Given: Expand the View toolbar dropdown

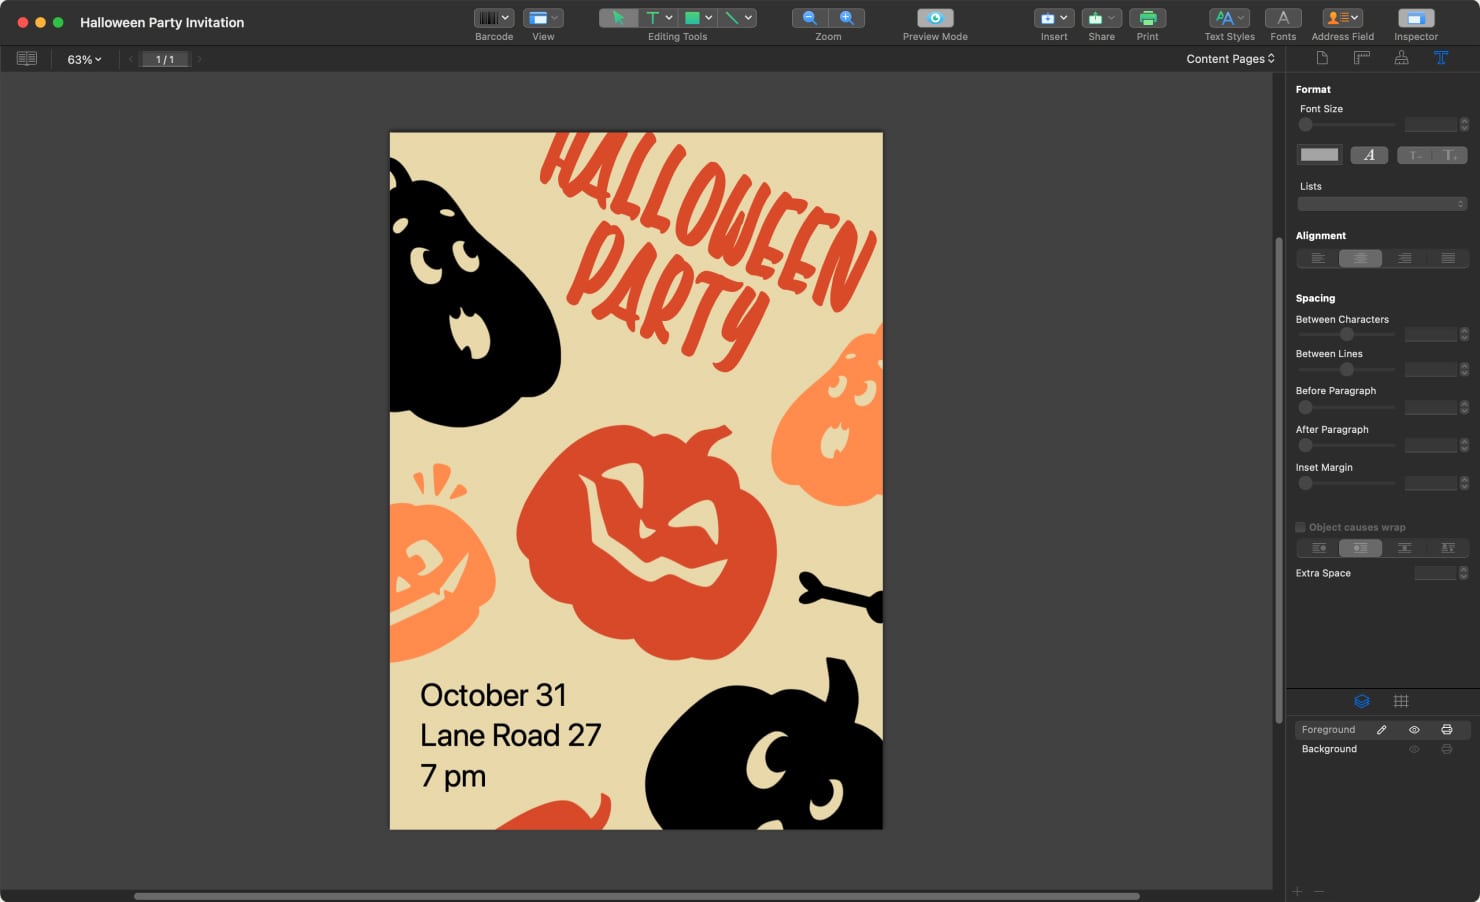Looking at the screenshot, I should pyautogui.click(x=556, y=17).
